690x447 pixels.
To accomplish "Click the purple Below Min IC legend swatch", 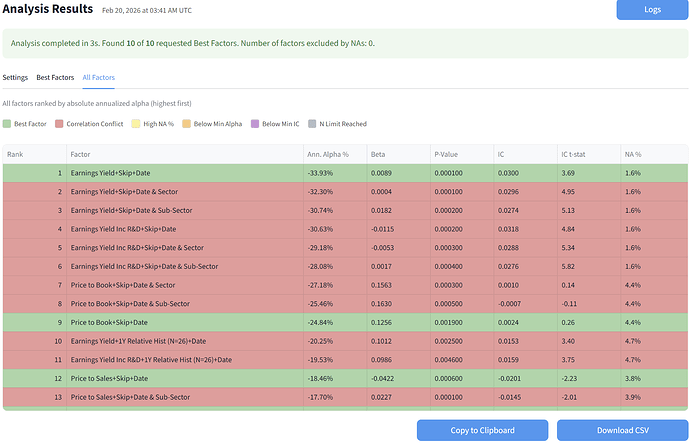I will point(252,124).
